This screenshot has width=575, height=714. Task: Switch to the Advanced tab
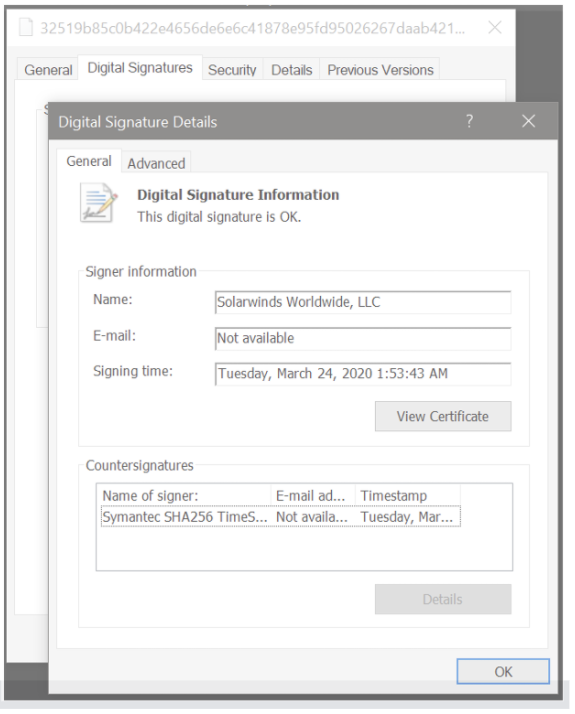(156, 163)
